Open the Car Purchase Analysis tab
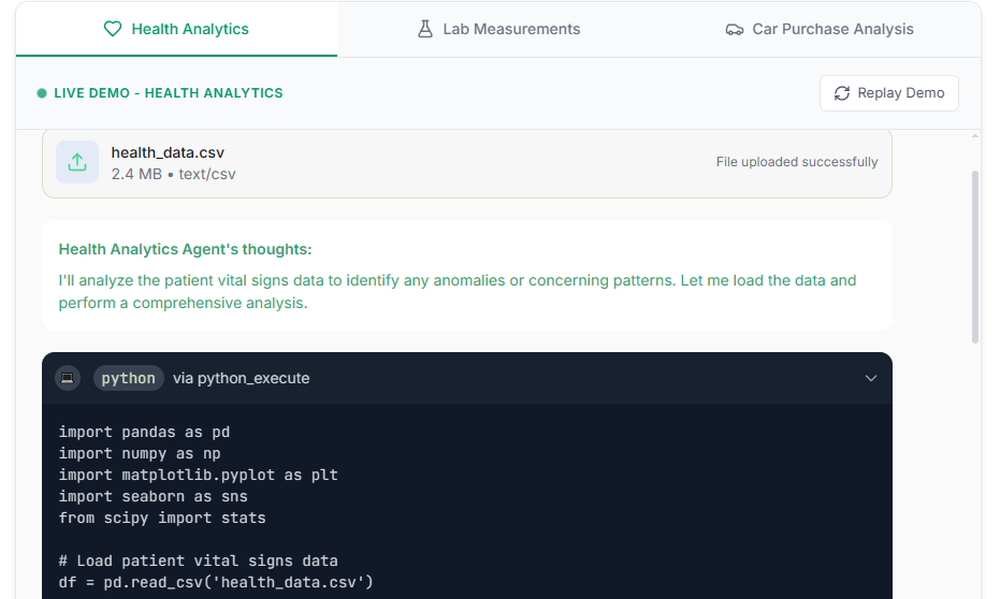The width and height of the screenshot is (1000, 599). click(832, 29)
